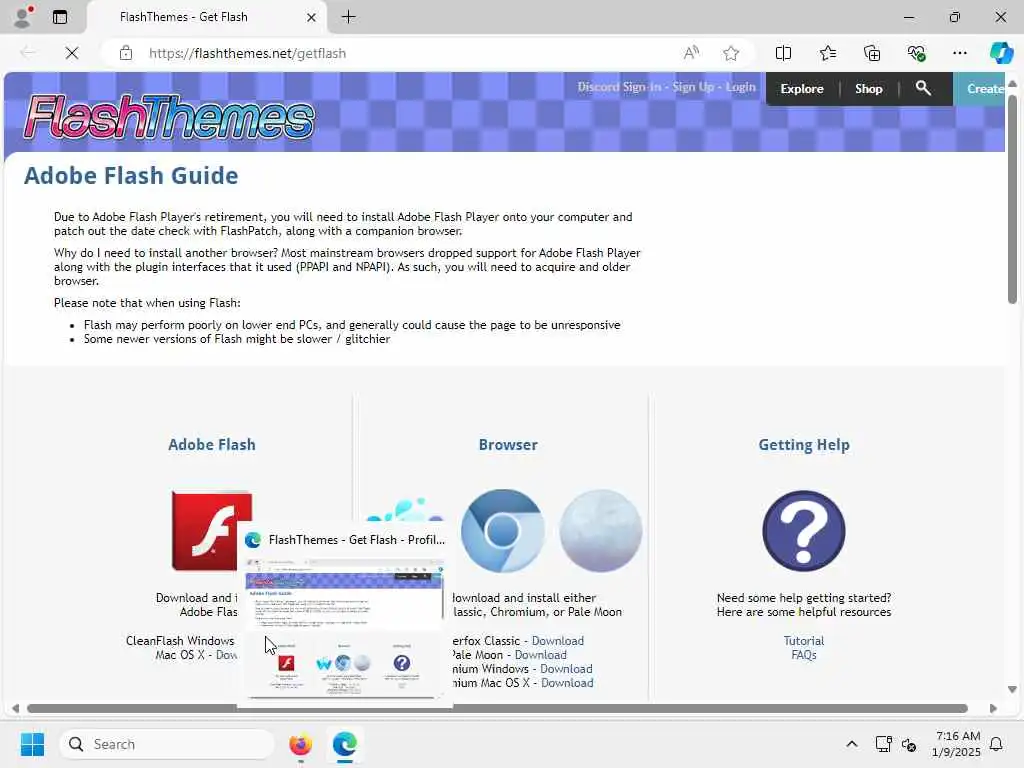Click the Browser section heading

point(508,445)
